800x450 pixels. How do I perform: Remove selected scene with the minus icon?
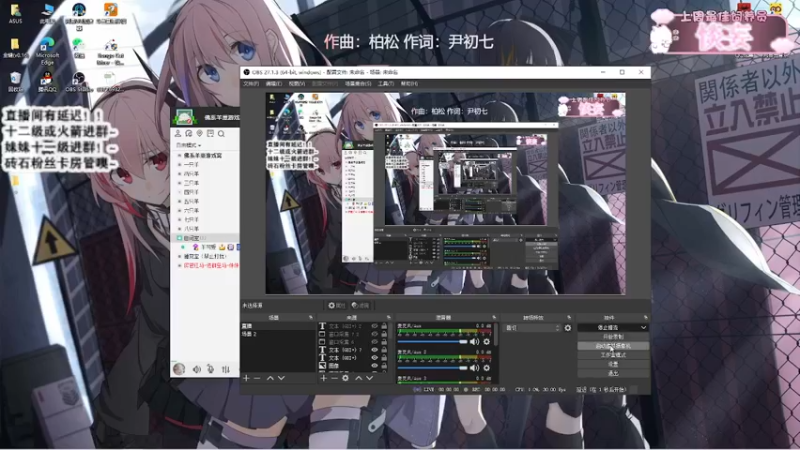257,378
